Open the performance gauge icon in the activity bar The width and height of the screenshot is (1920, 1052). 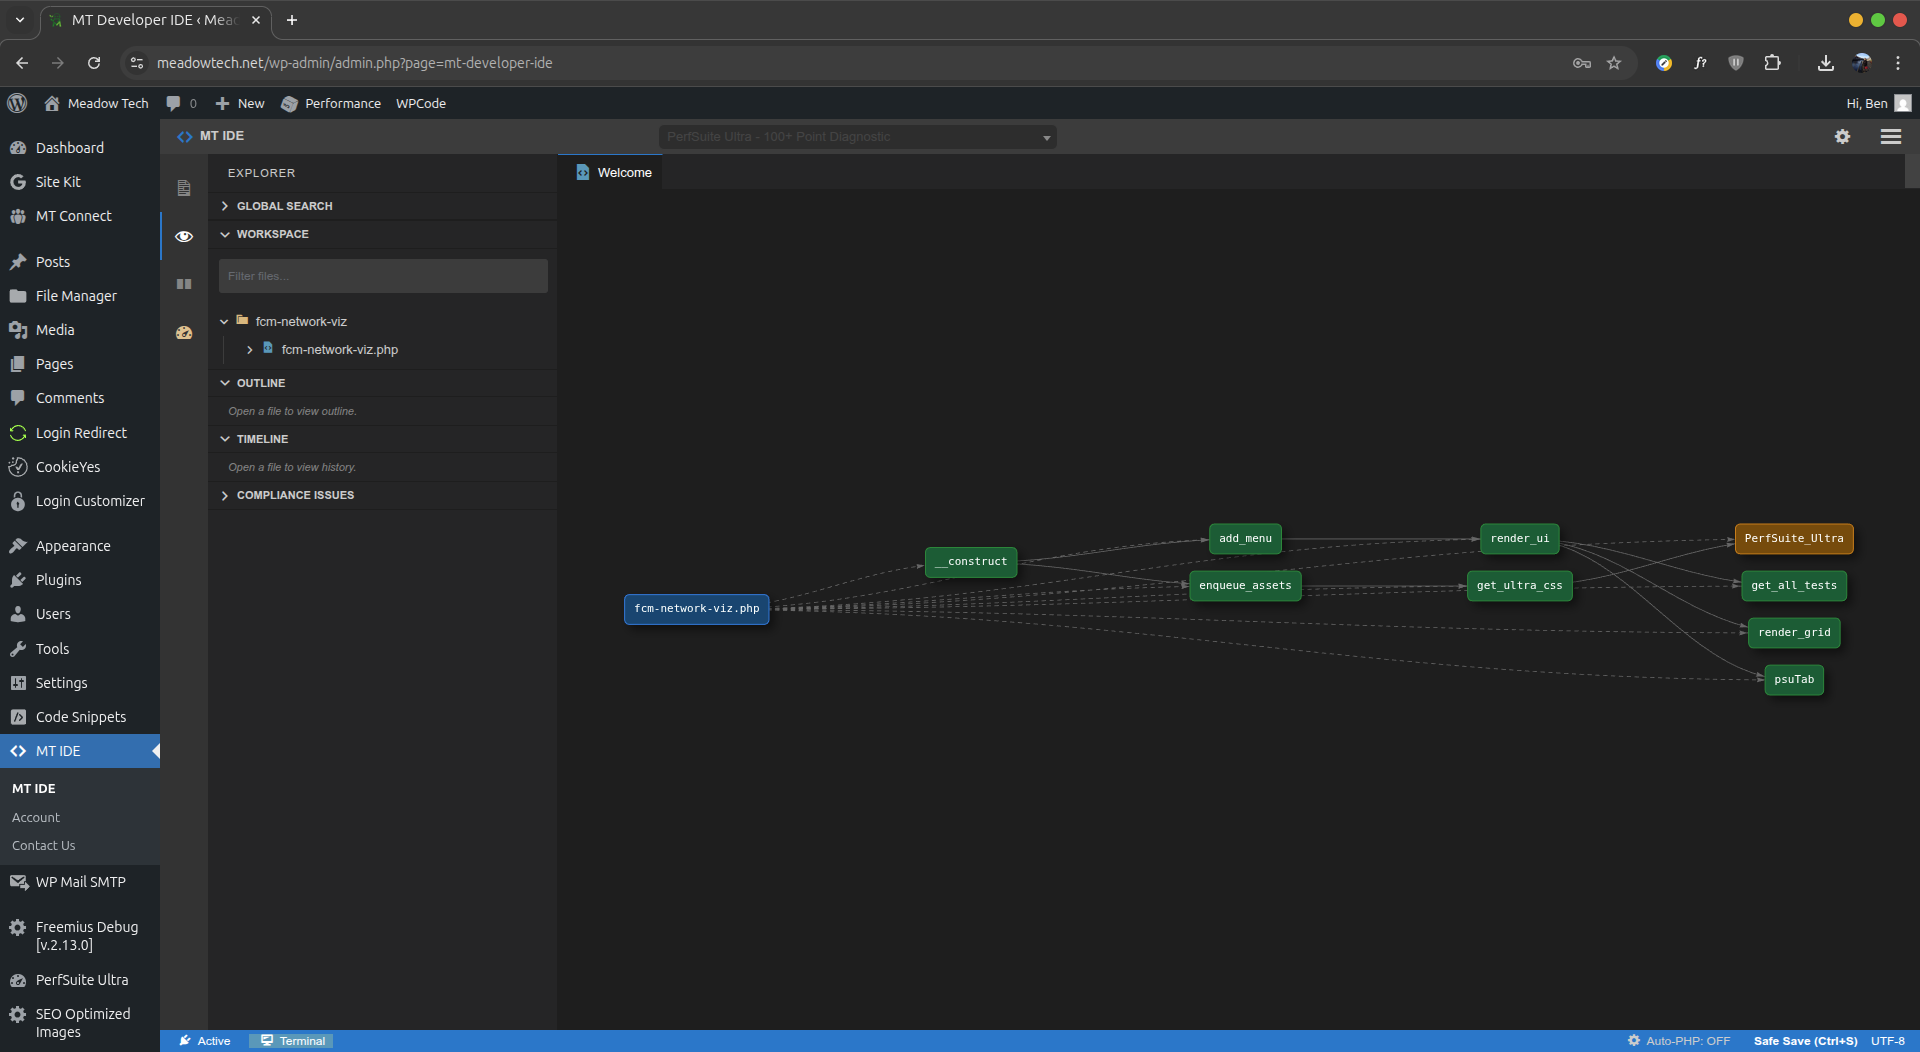tap(184, 333)
